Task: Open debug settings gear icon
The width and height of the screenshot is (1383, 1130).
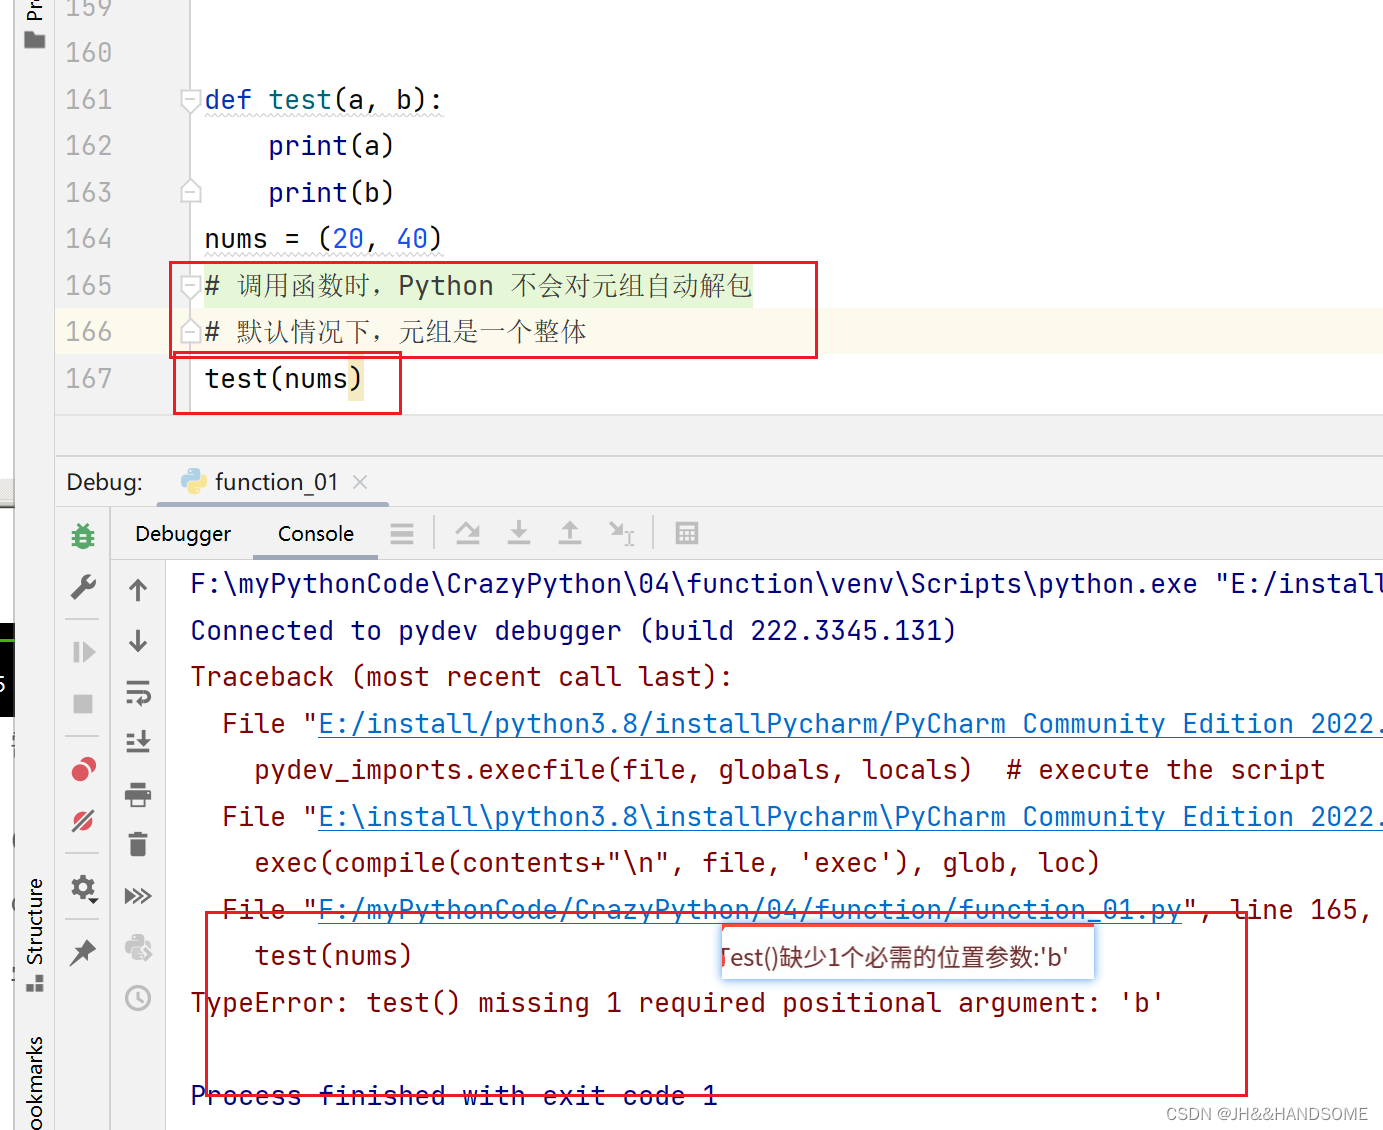Action: pyautogui.click(x=83, y=888)
